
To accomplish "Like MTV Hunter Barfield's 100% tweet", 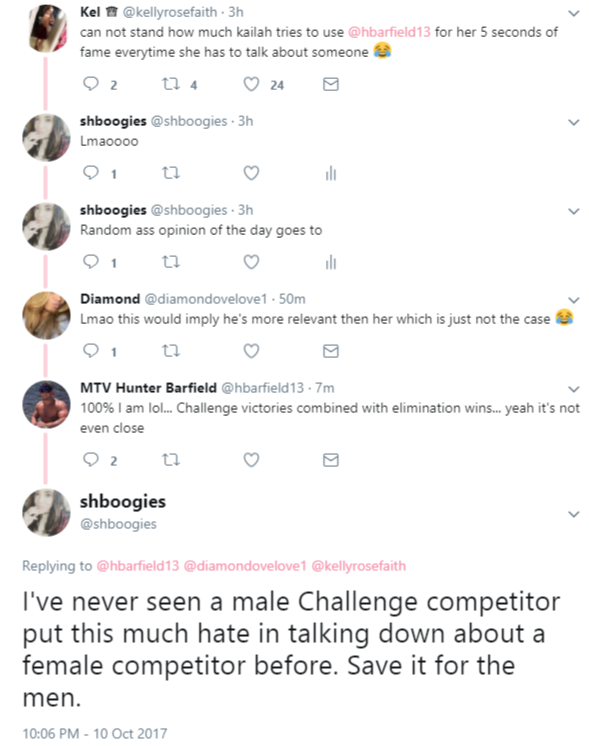I will coord(251,460).
